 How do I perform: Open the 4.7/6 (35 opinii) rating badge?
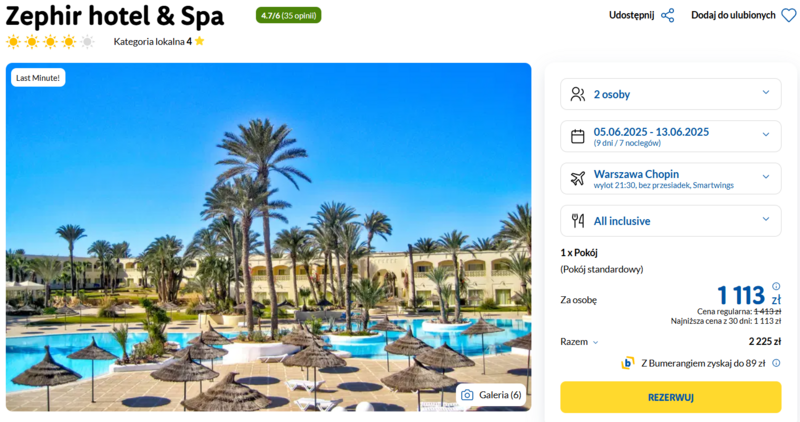[x=288, y=15]
